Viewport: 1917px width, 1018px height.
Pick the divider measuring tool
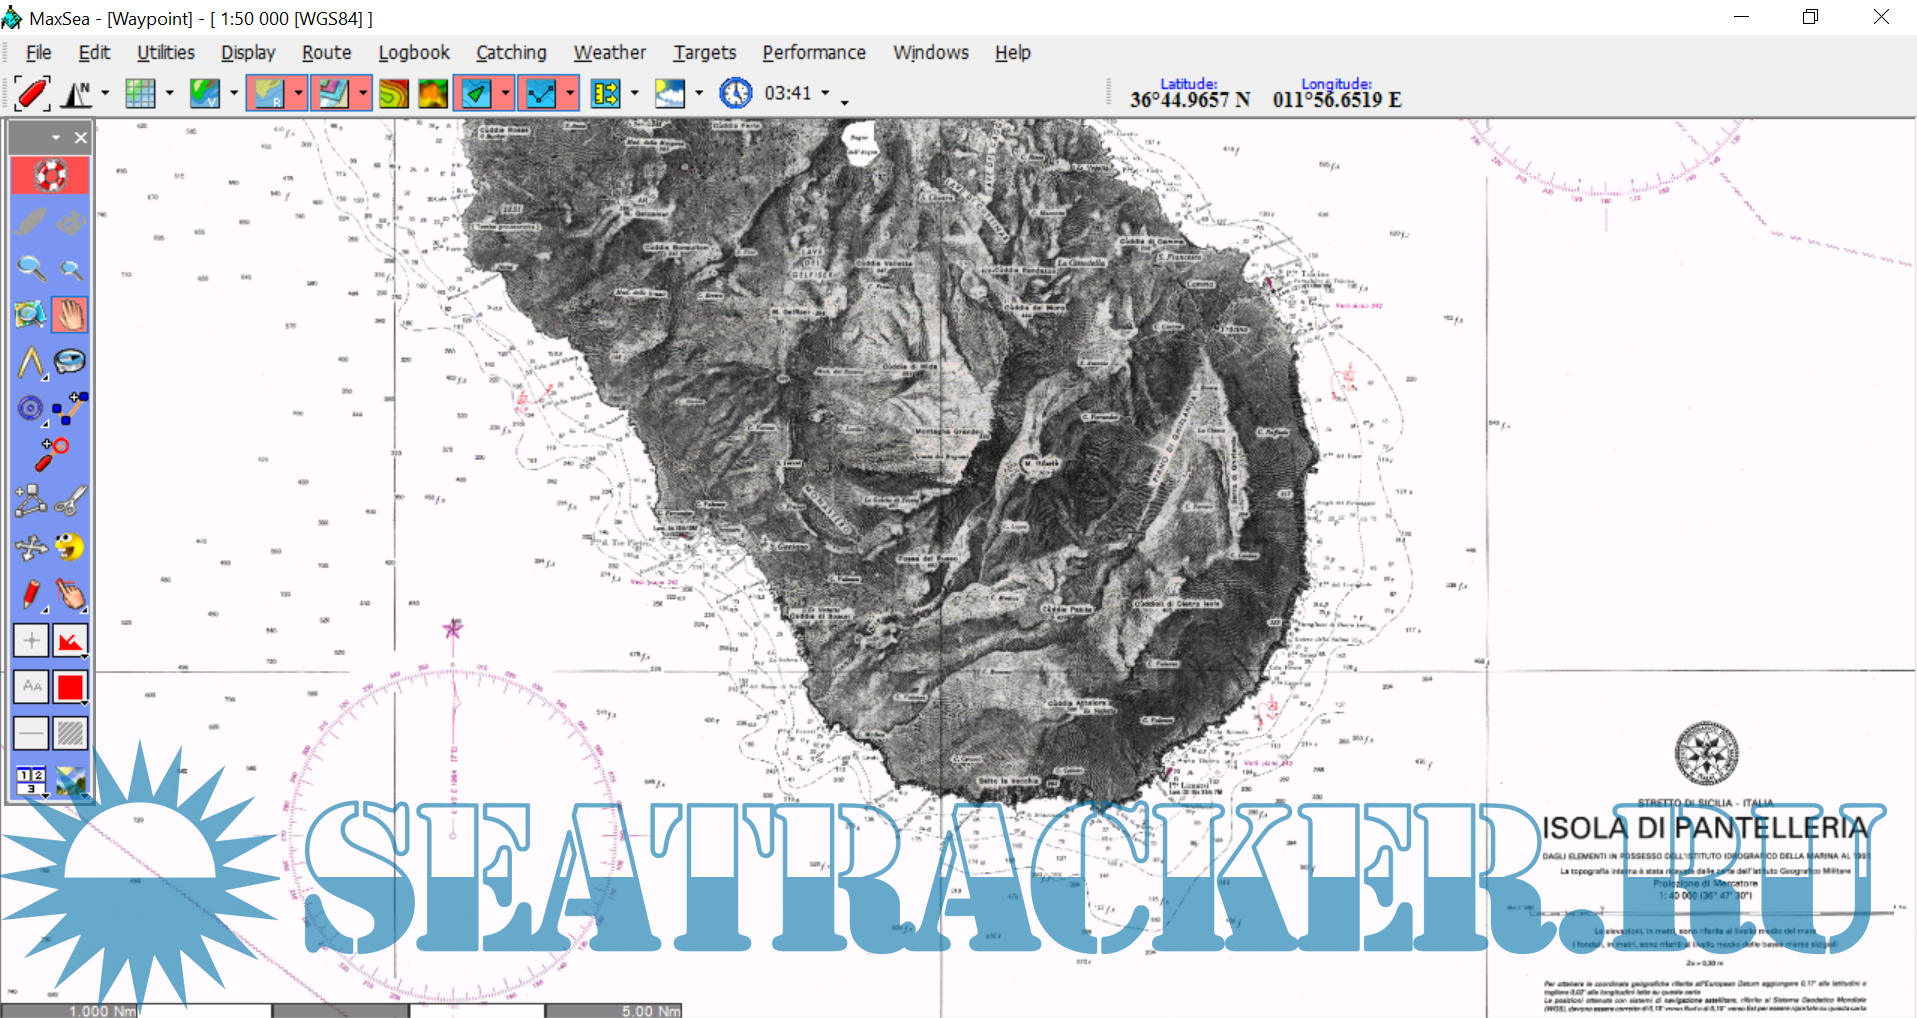30,362
